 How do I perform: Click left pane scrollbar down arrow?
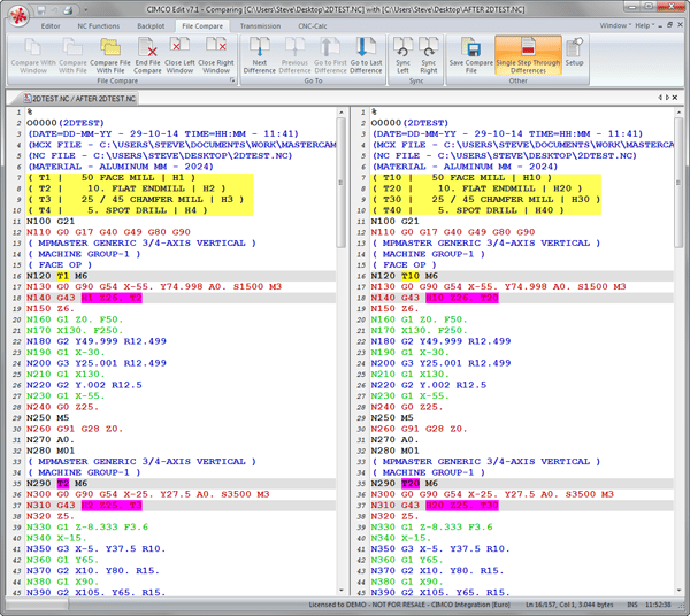[x=341, y=590]
